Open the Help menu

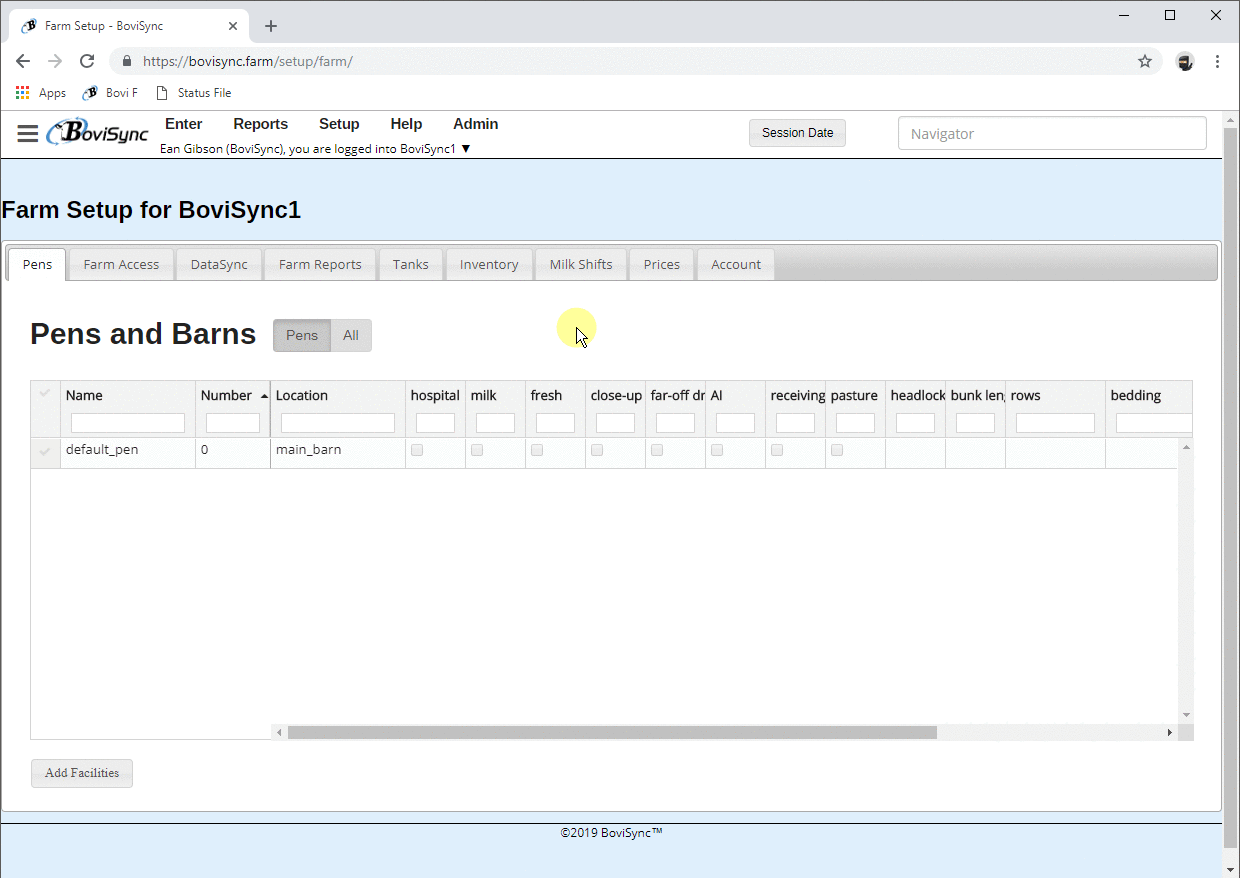[406, 124]
